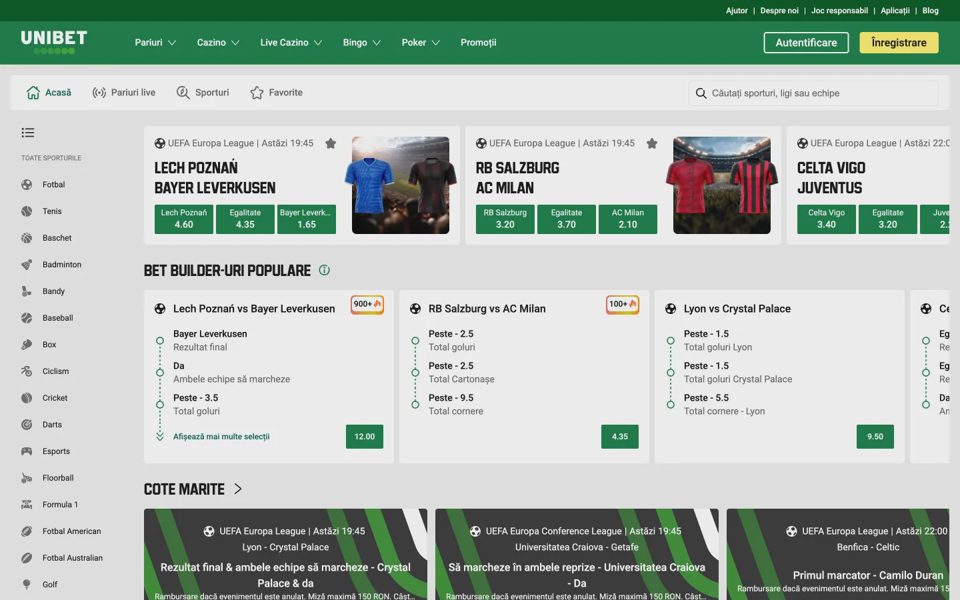This screenshot has height=600, width=960.
Task: Click the Înregistrare button
Action: (899, 42)
